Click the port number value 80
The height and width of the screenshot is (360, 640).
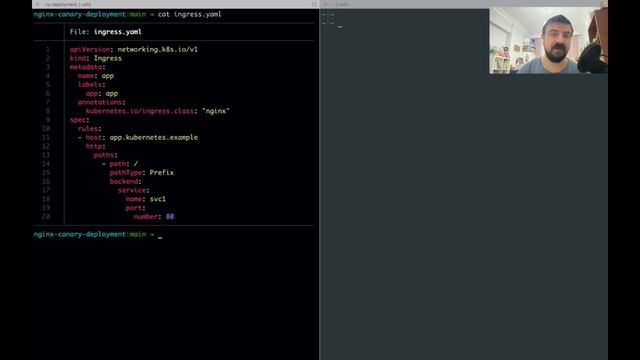tap(170, 217)
